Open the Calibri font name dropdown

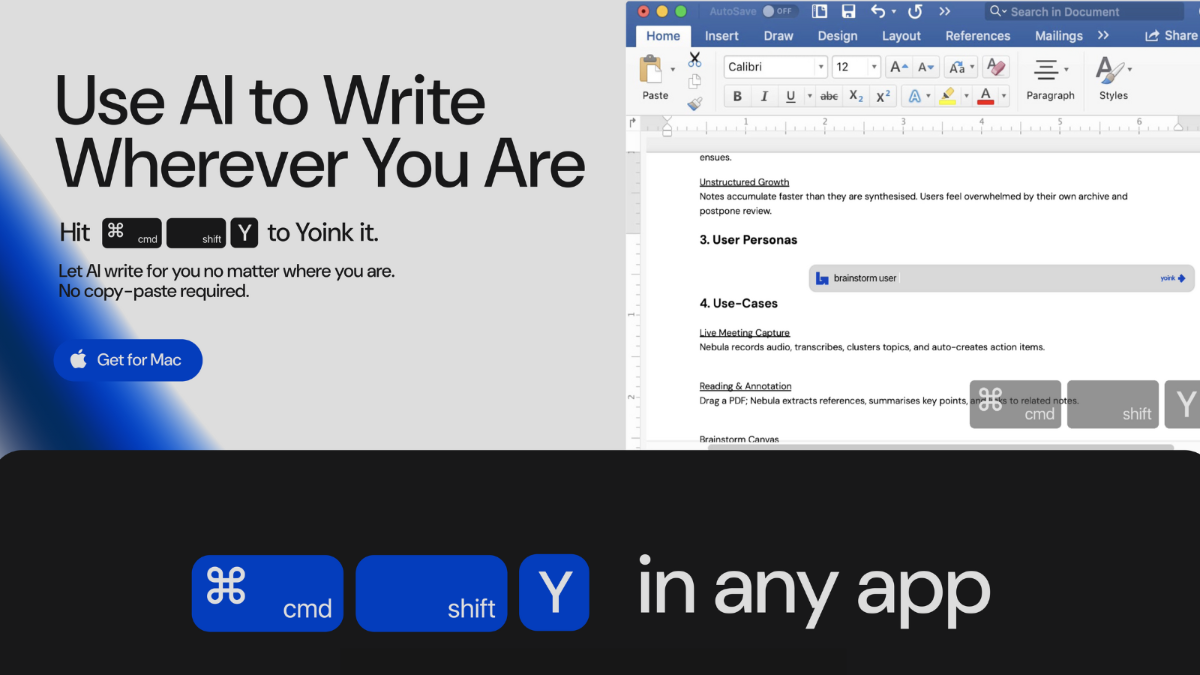(821, 67)
